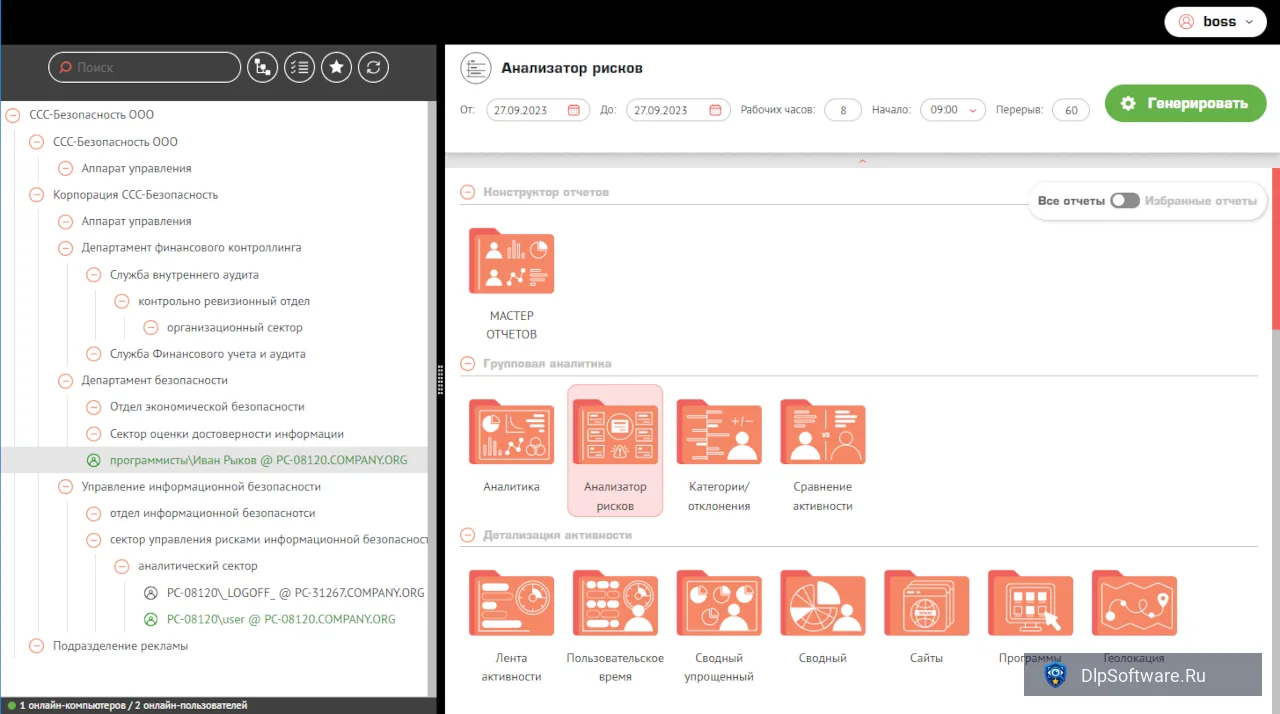Collapse the filter panel with the small chevron
The height and width of the screenshot is (714, 1280).
(862, 161)
